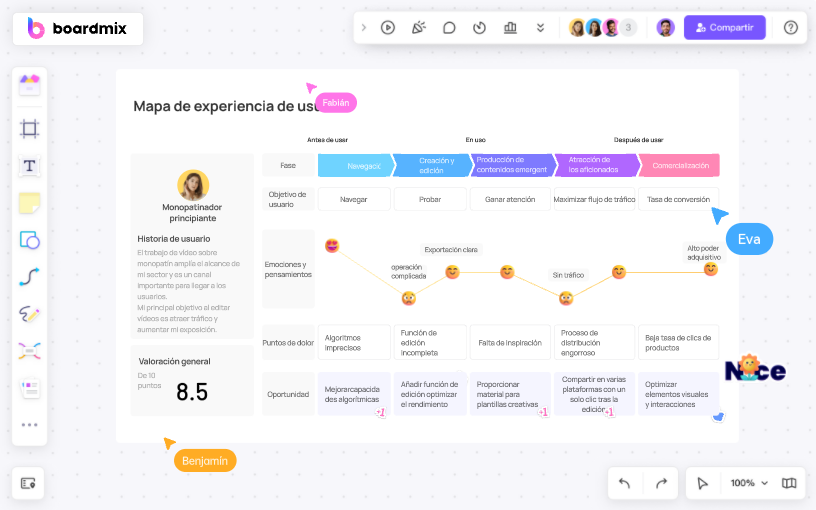Viewport: 816px width, 510px height.
Task: Click the celebration confetti icon
Action: pos(418,28)
